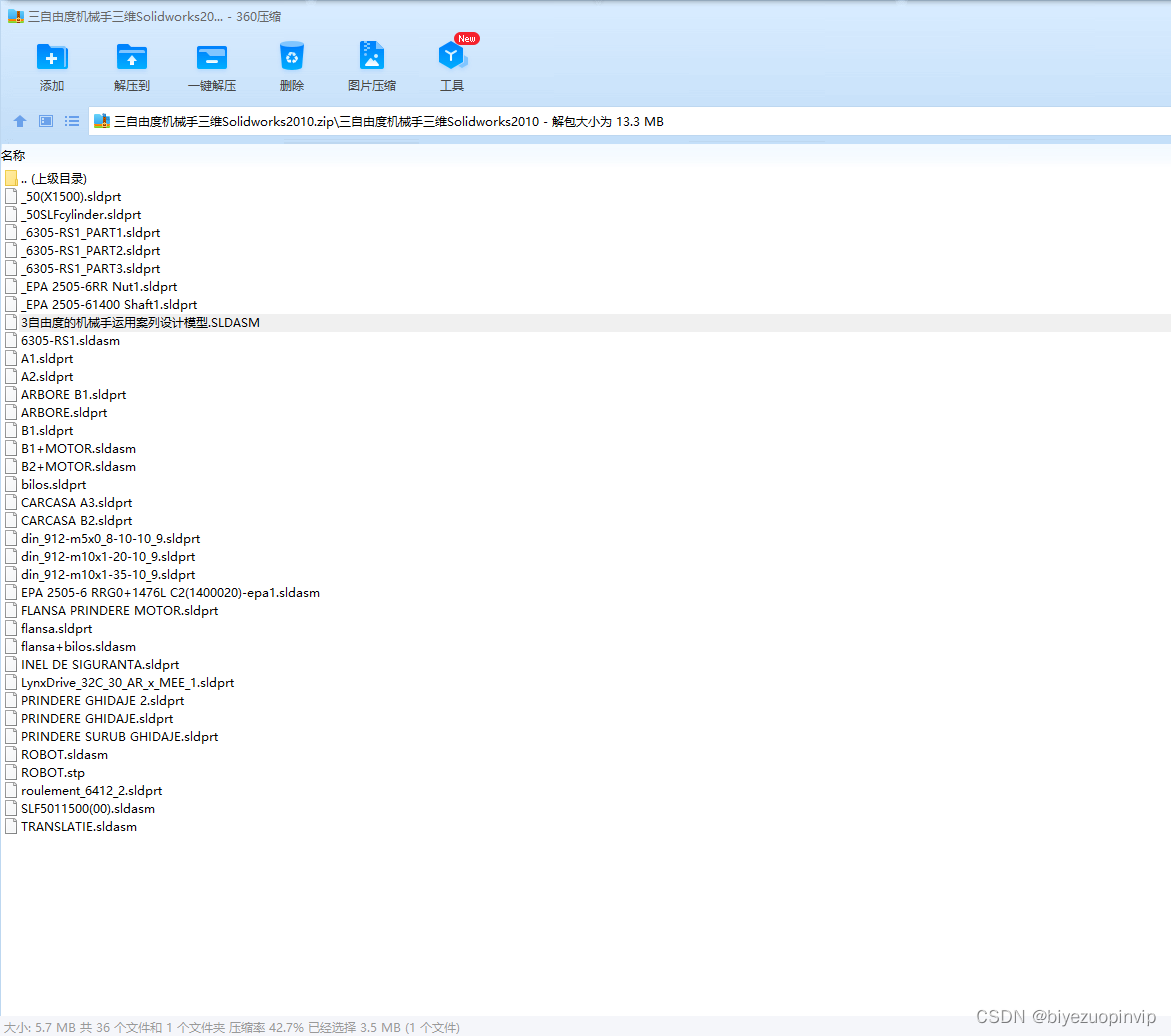The image size is (1171, 1036).
Task: Select B2+MOTOR.sldasm
Action: tap(78, 467)
